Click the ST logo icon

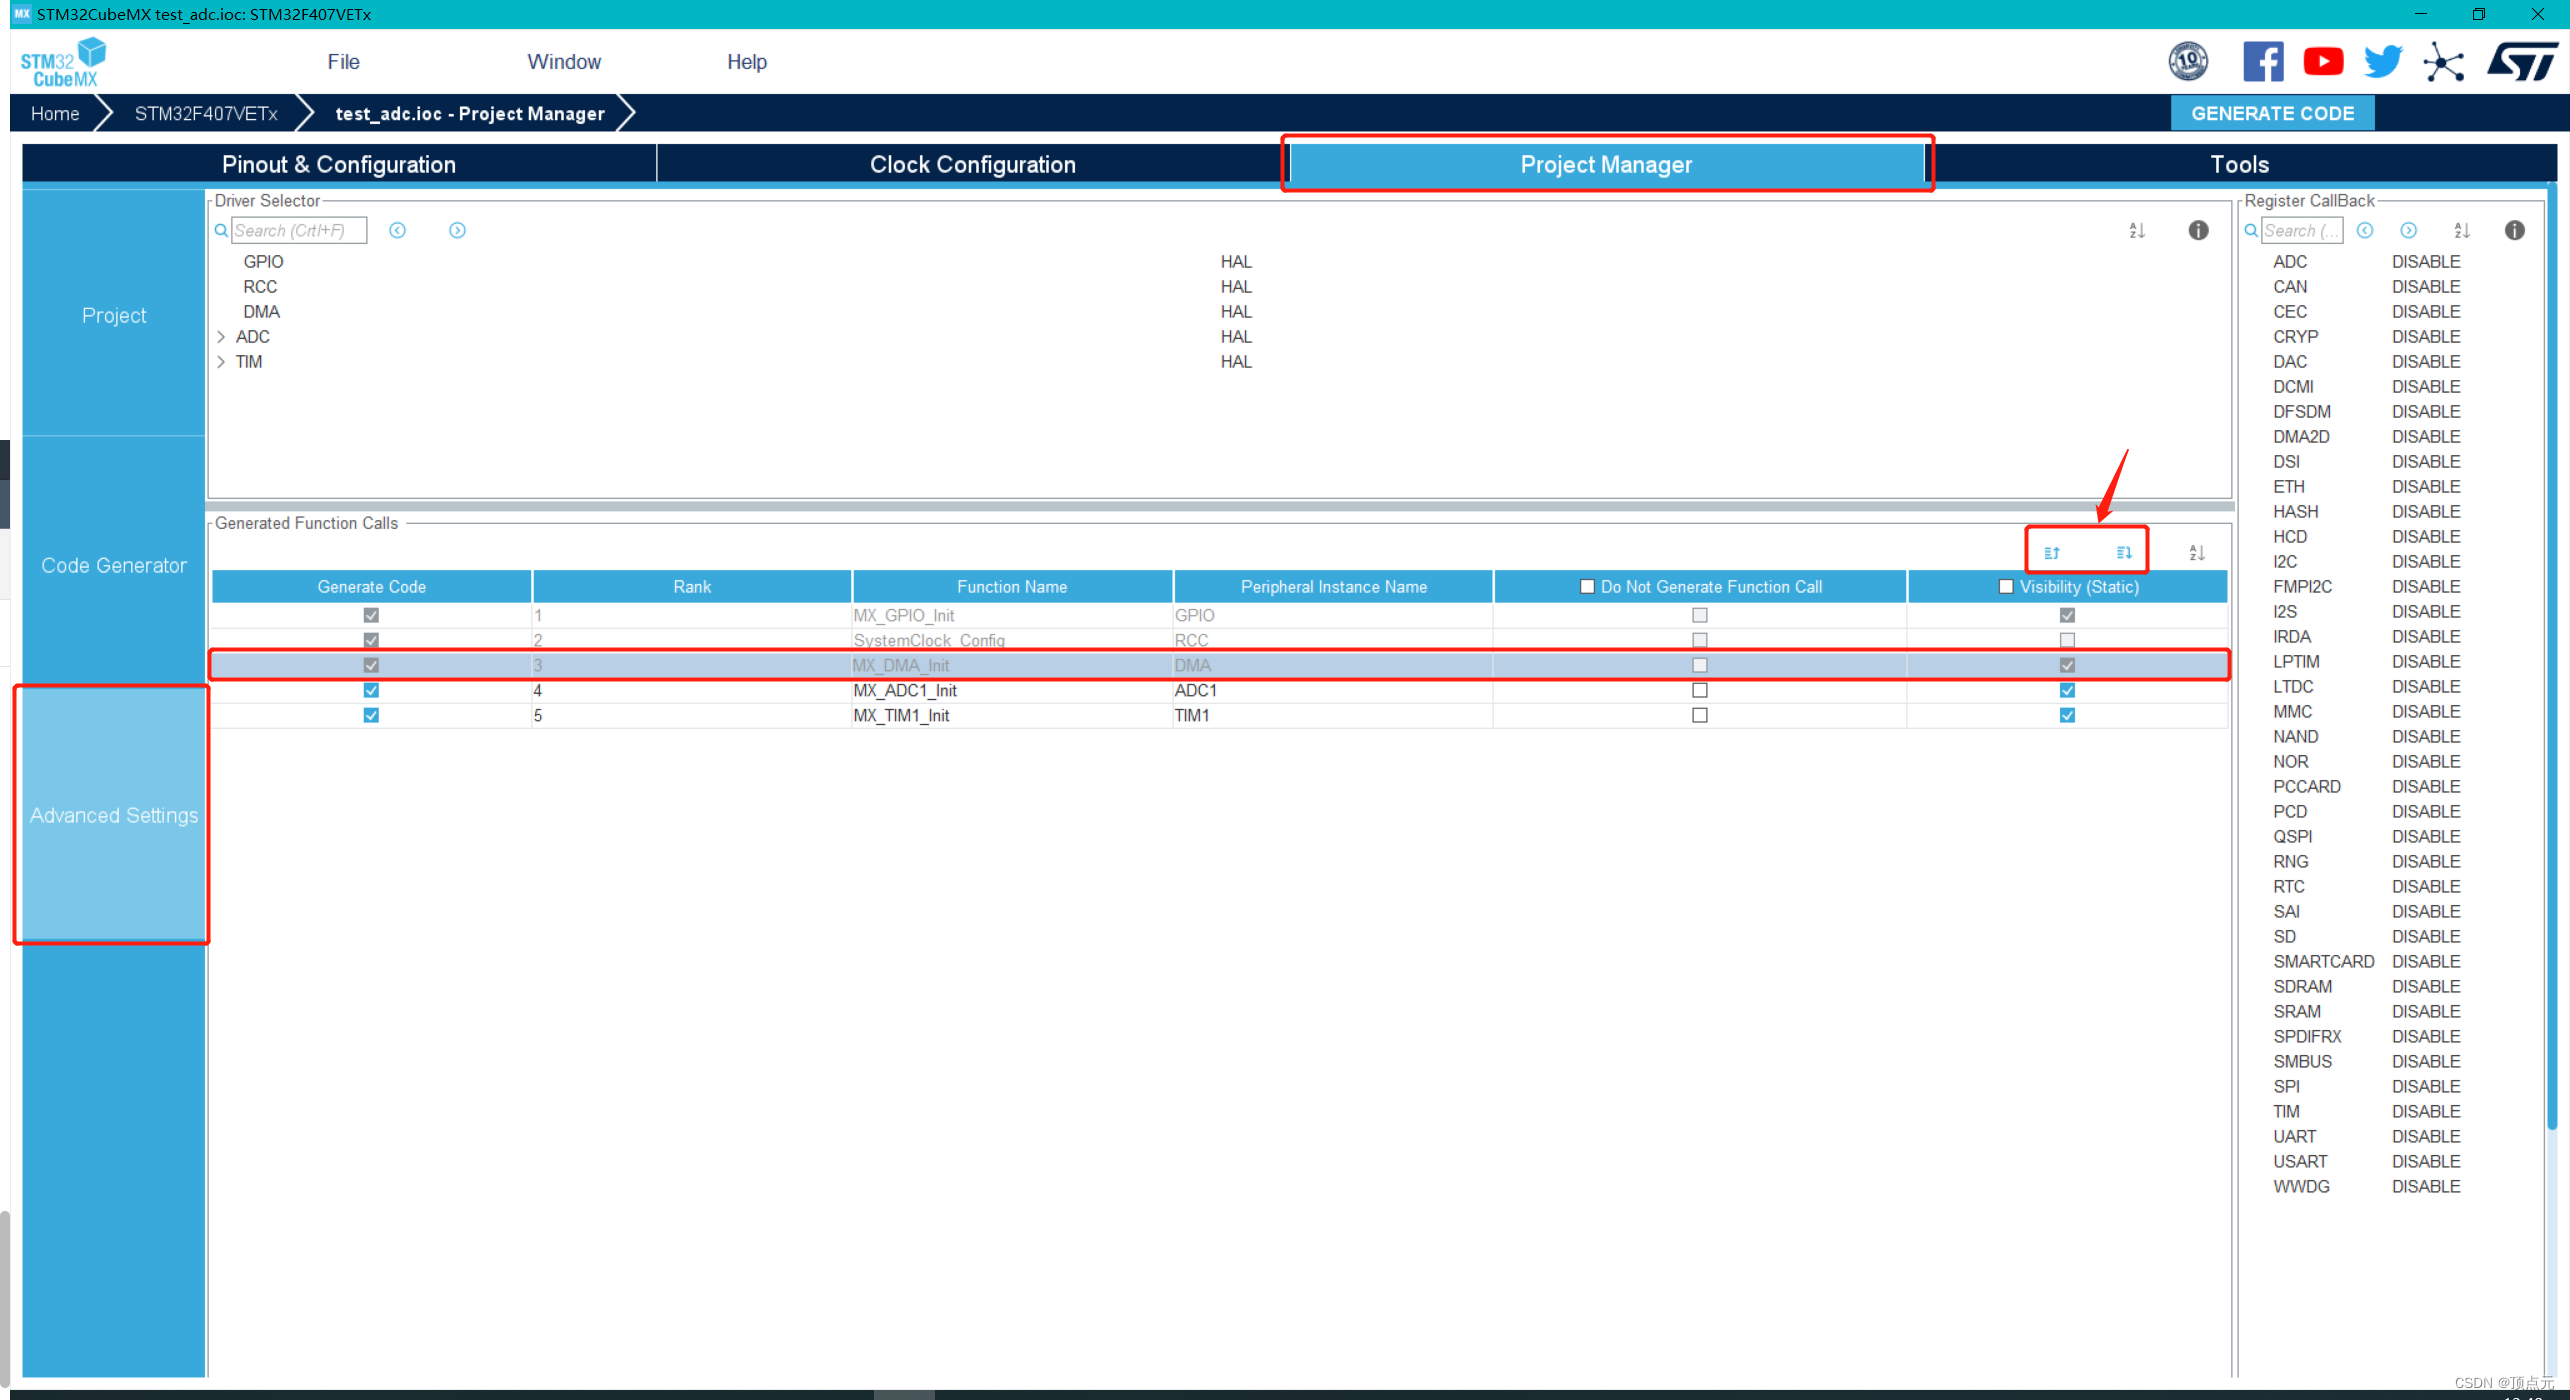(x=2523, y=62)
